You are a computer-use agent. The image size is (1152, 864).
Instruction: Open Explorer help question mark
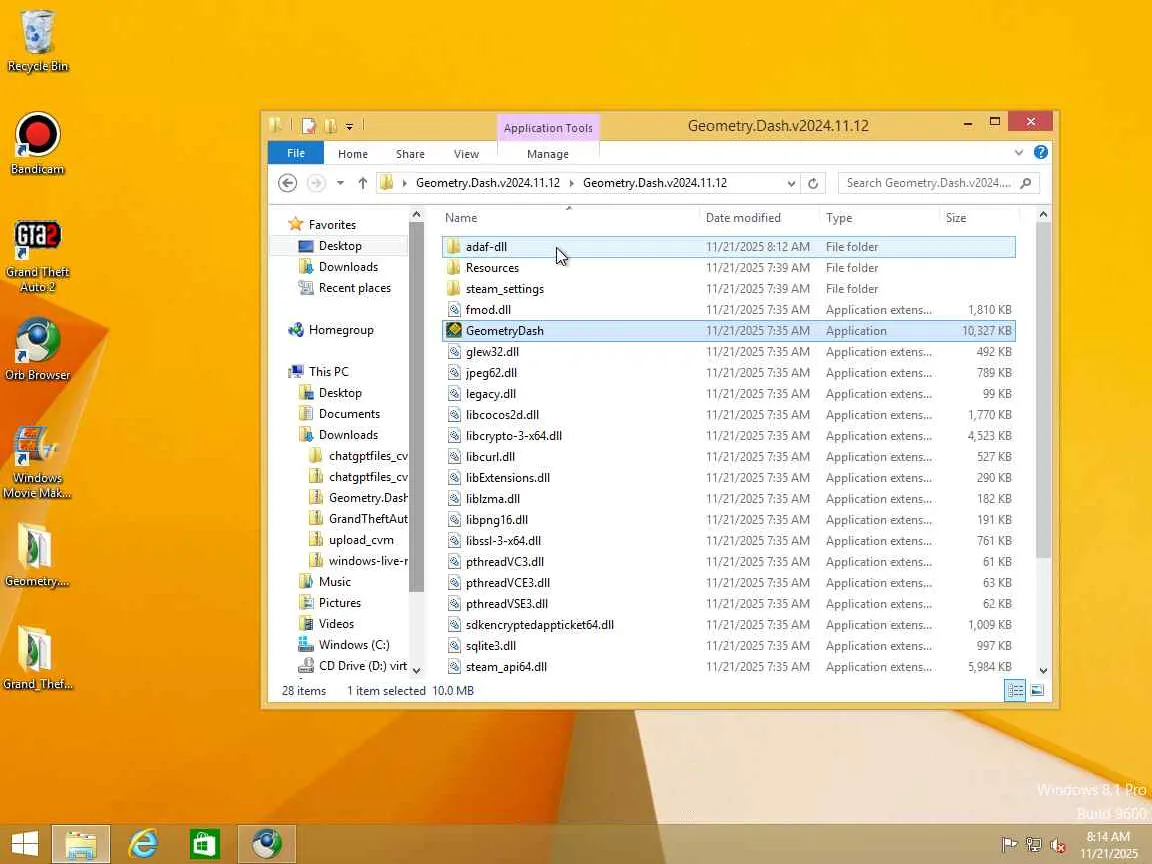point(1040,152)
